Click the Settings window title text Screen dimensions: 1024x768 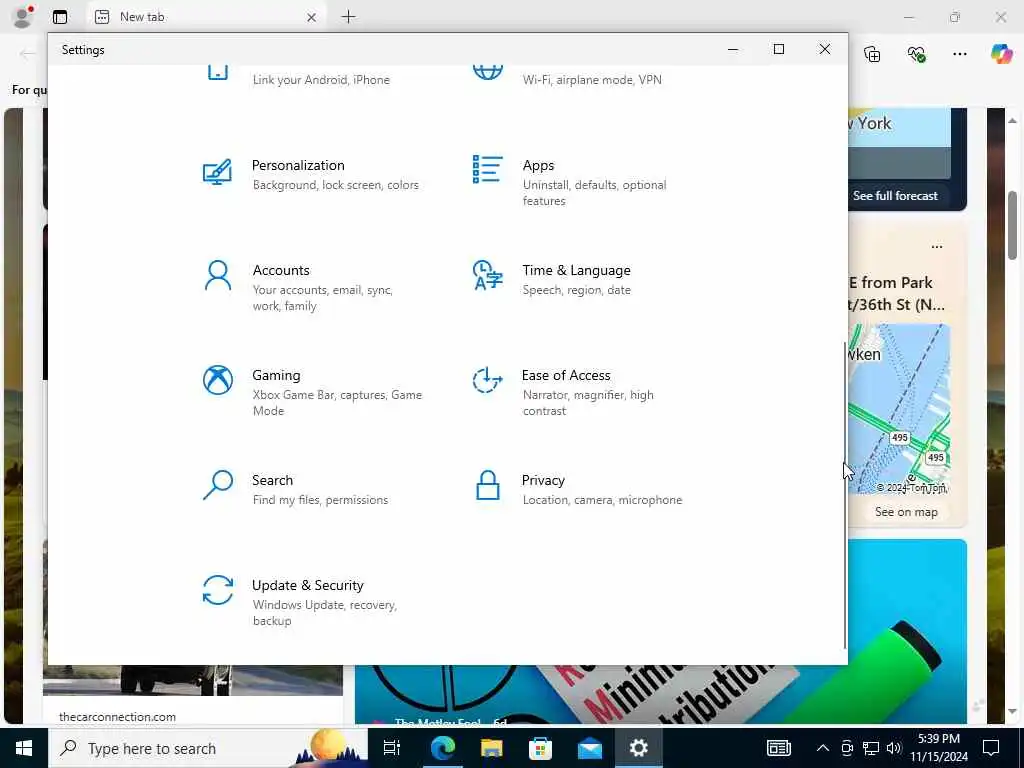(x=83, y=50)
